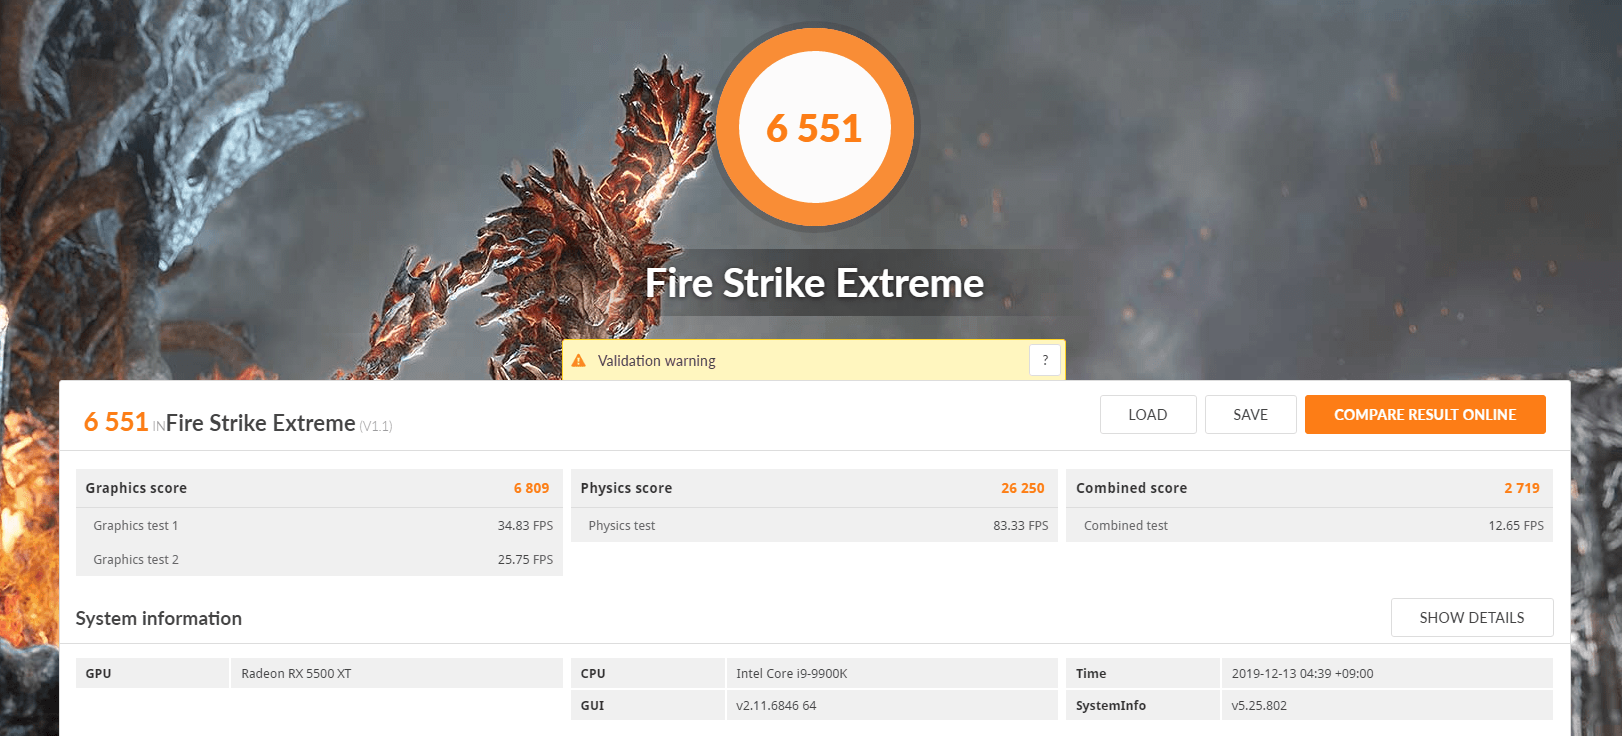Select the Graphics score label
This screenshot has width=1622, height=736.
pos(136,488)
